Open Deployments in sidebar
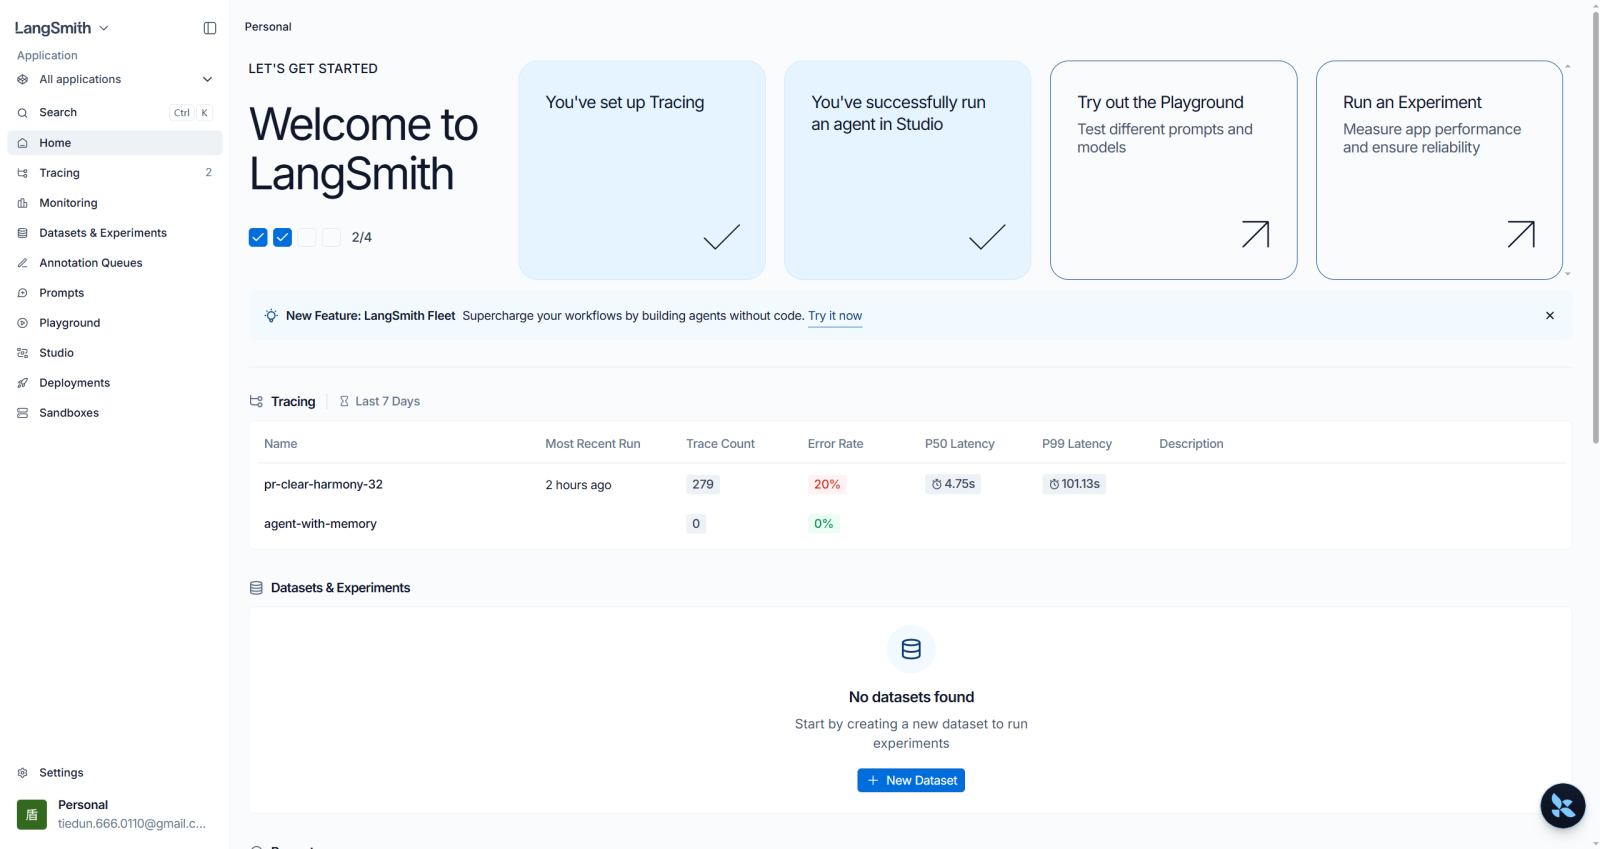This screenshot has height=849, width=1600. click(x=115, y=383)
